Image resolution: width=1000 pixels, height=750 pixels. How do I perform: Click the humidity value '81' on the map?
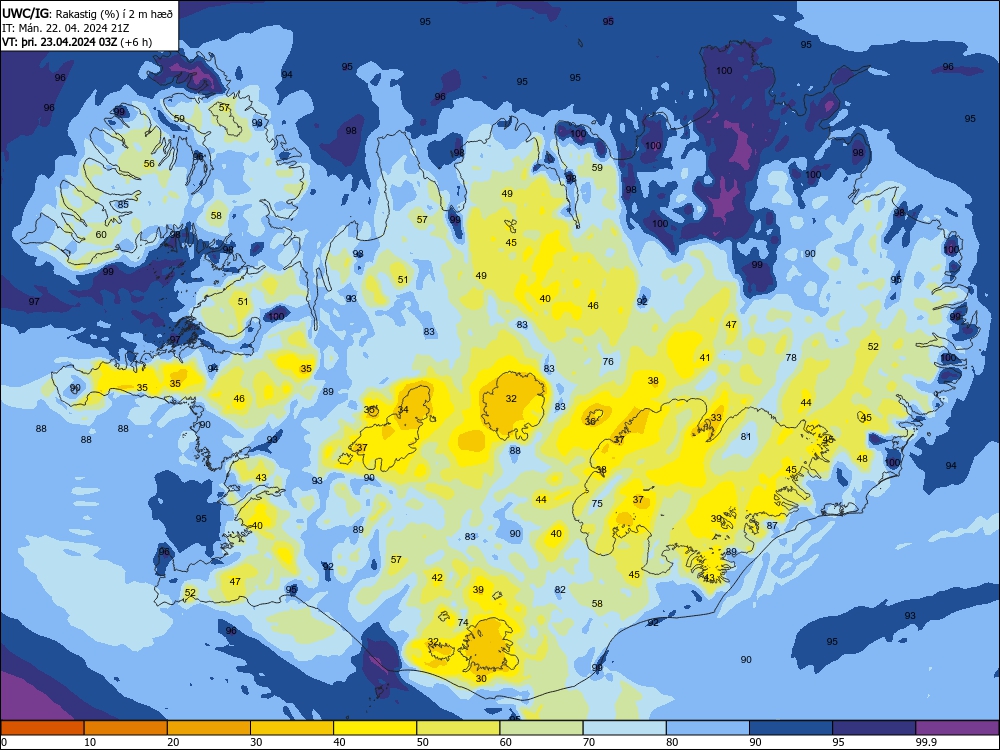(746, 437)
